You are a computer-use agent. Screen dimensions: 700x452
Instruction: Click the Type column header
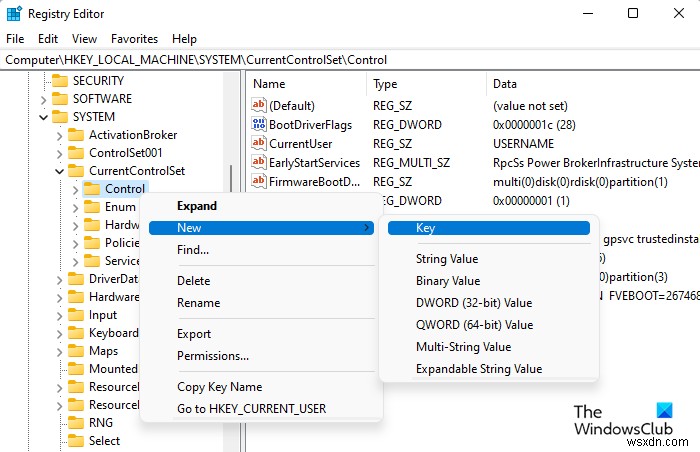385,84
